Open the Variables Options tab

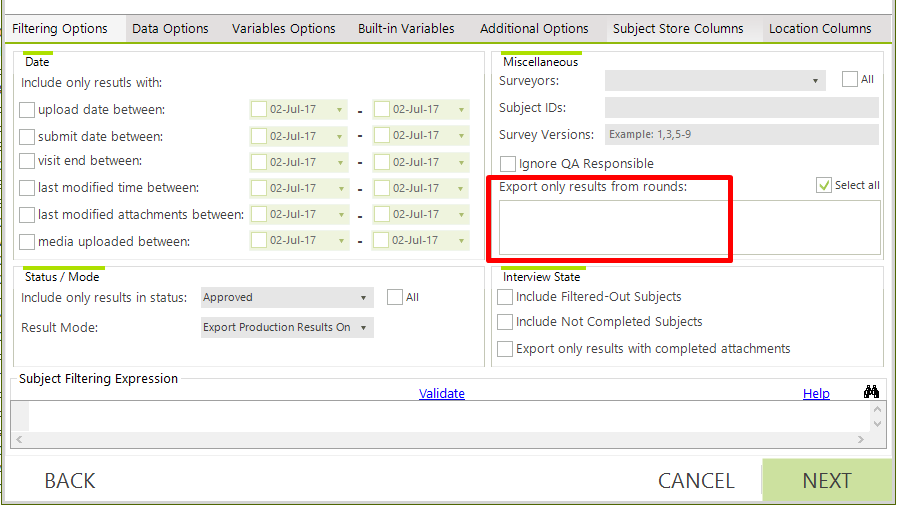tap(283, 29)
